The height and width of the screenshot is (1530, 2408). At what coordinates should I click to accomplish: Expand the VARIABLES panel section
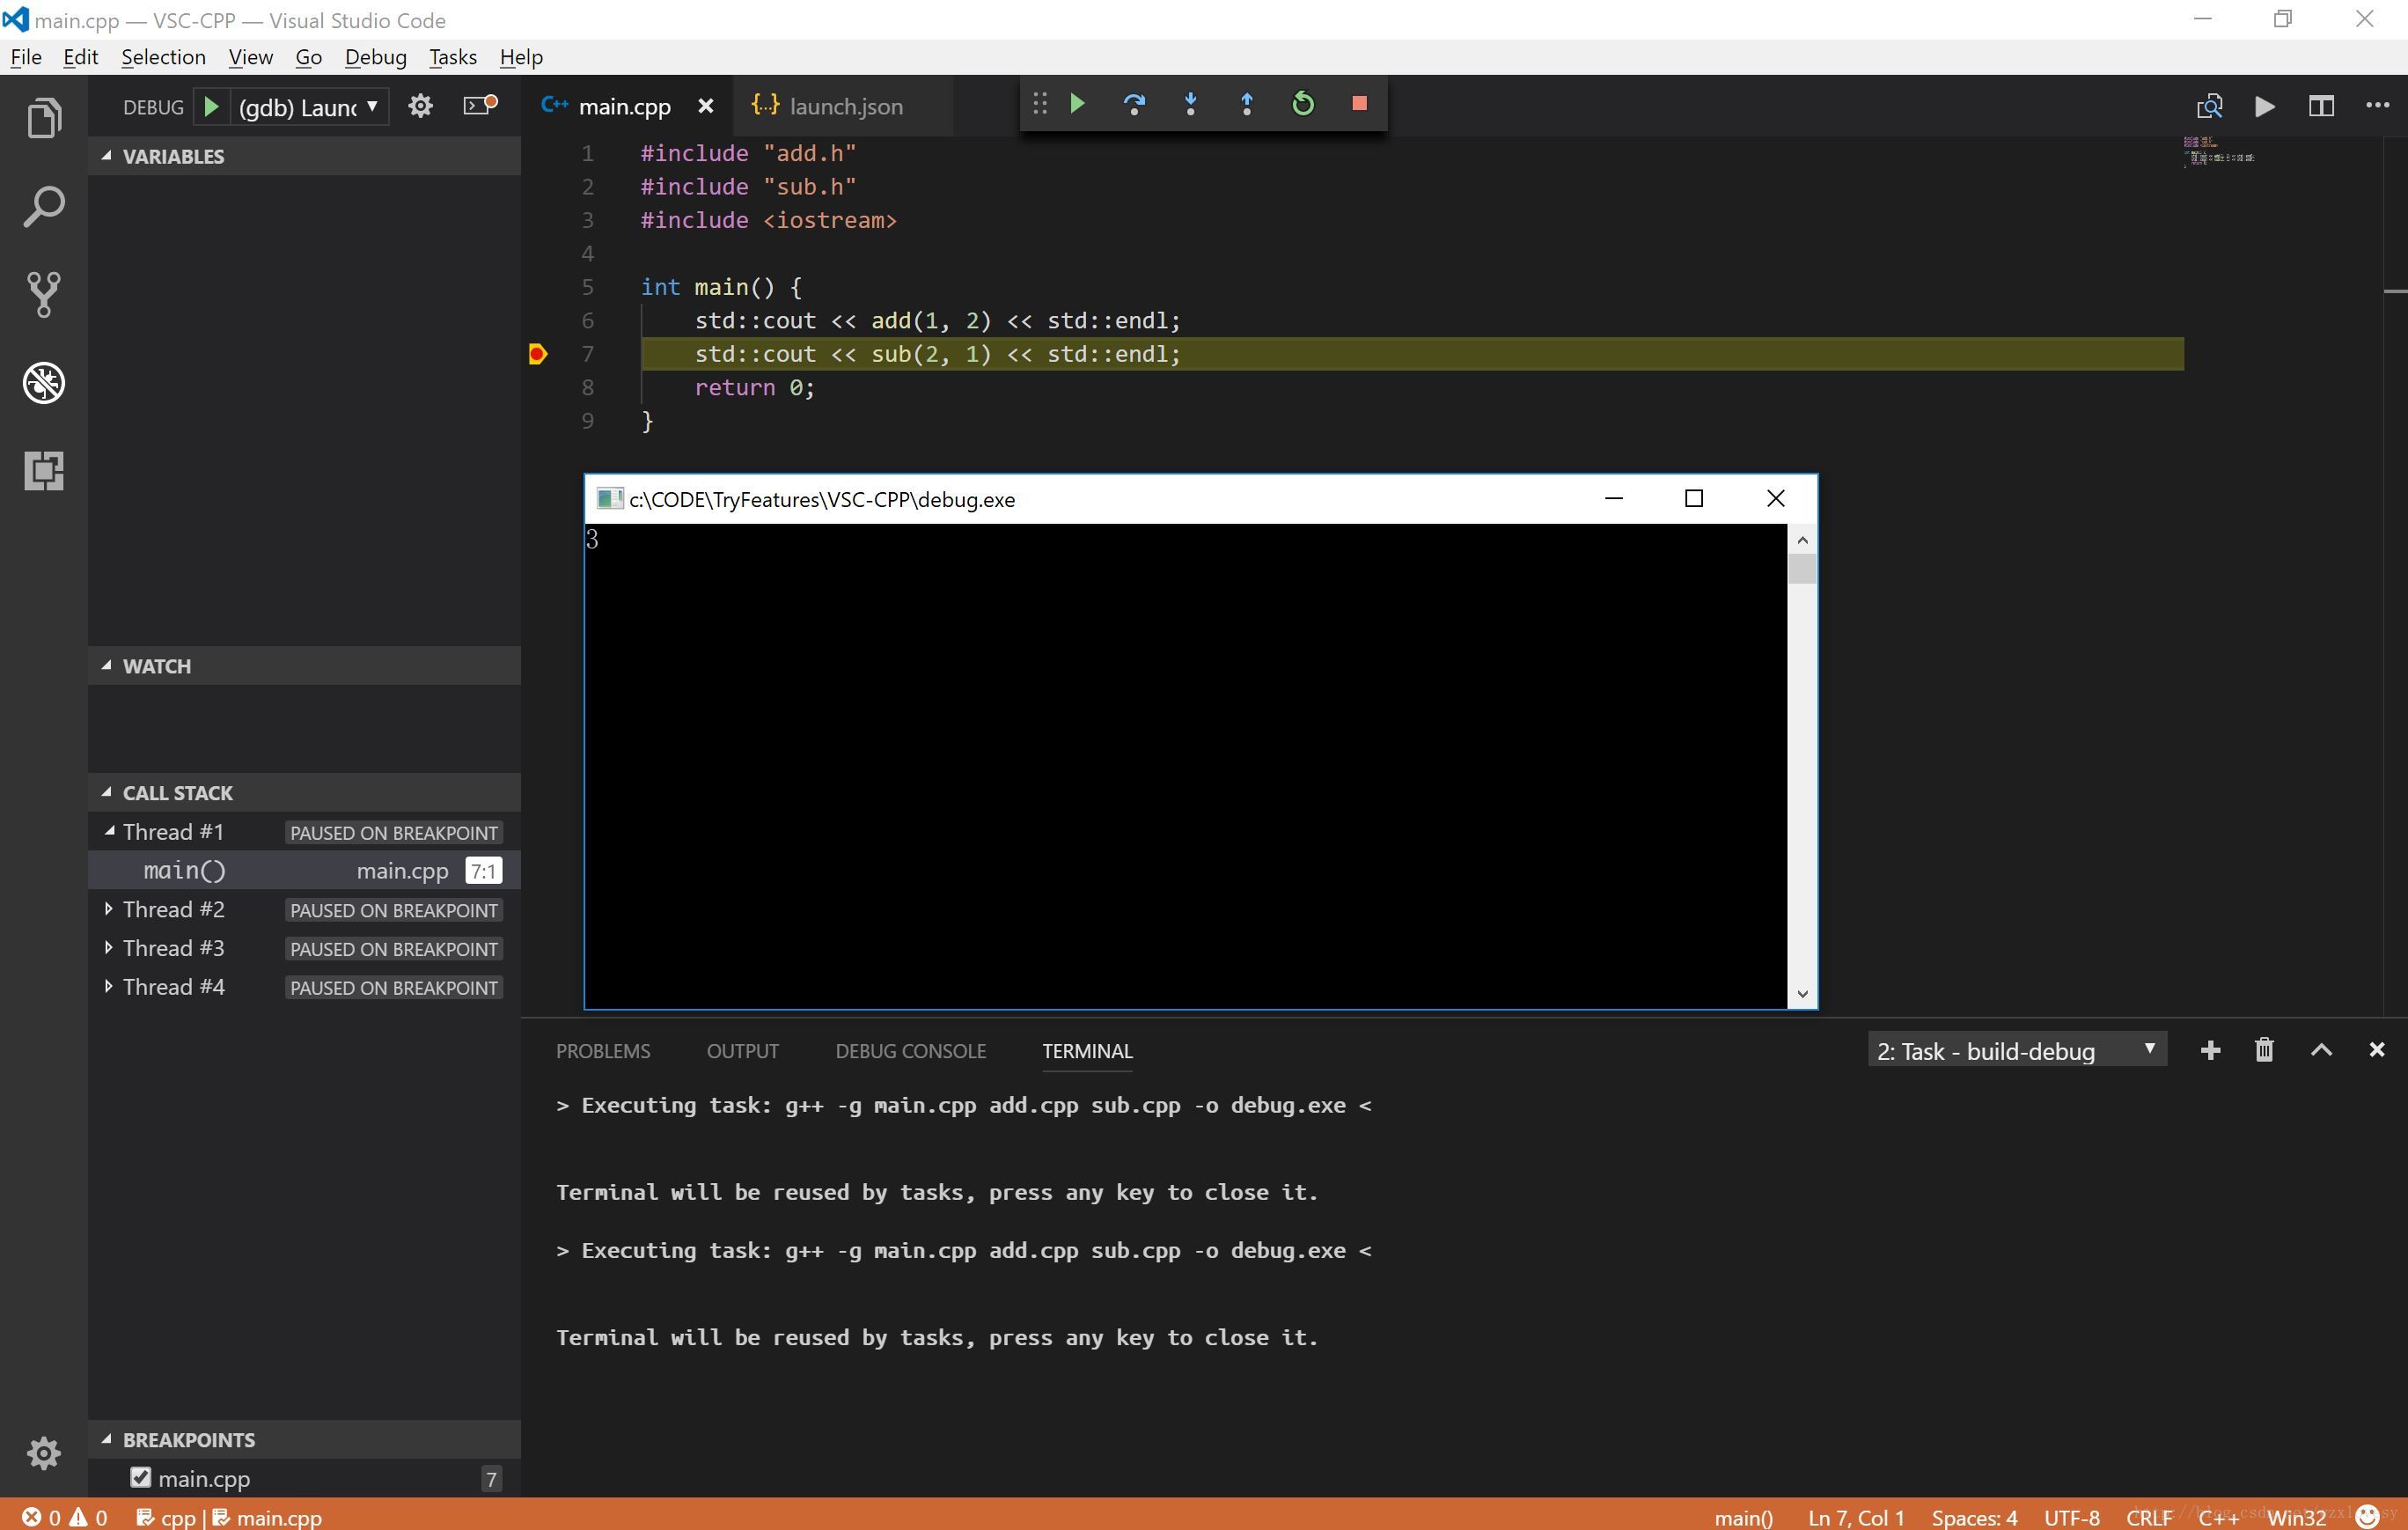[x=173, y=156]
